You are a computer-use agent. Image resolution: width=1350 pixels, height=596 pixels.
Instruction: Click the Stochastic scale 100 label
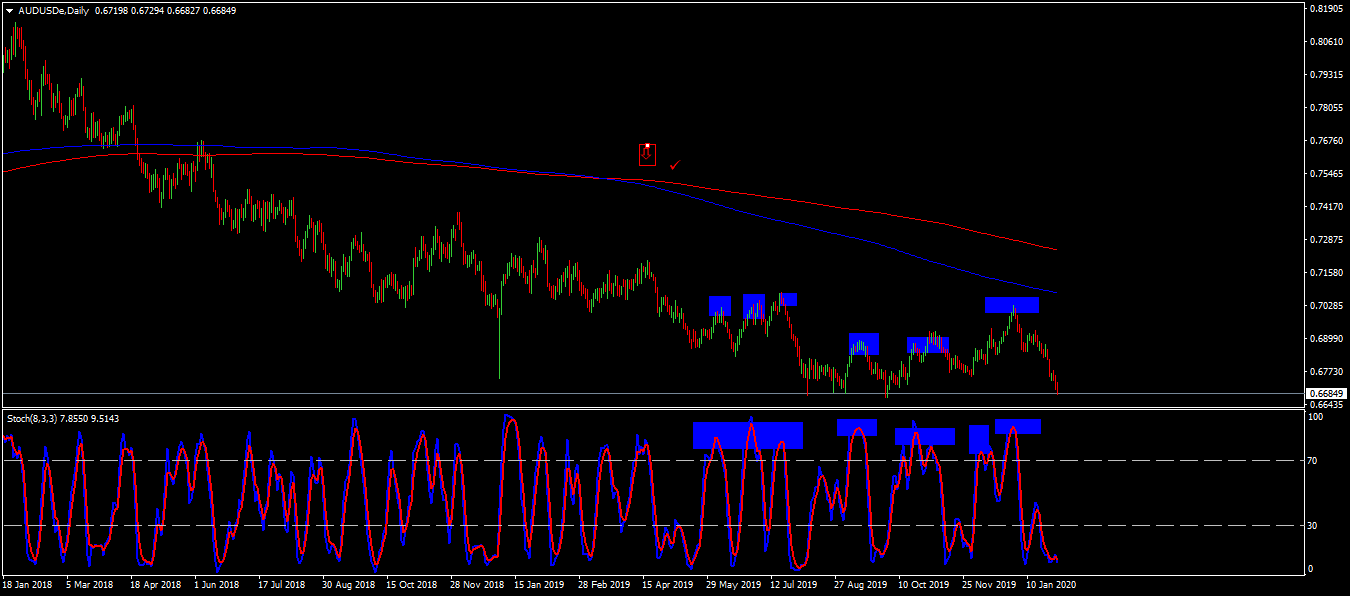coord(1316,416)
